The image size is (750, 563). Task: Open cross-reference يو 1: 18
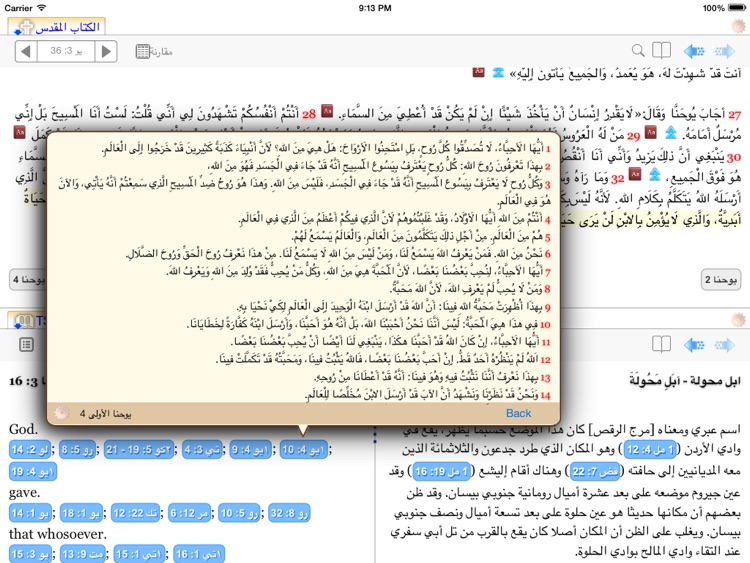(81, 513)
